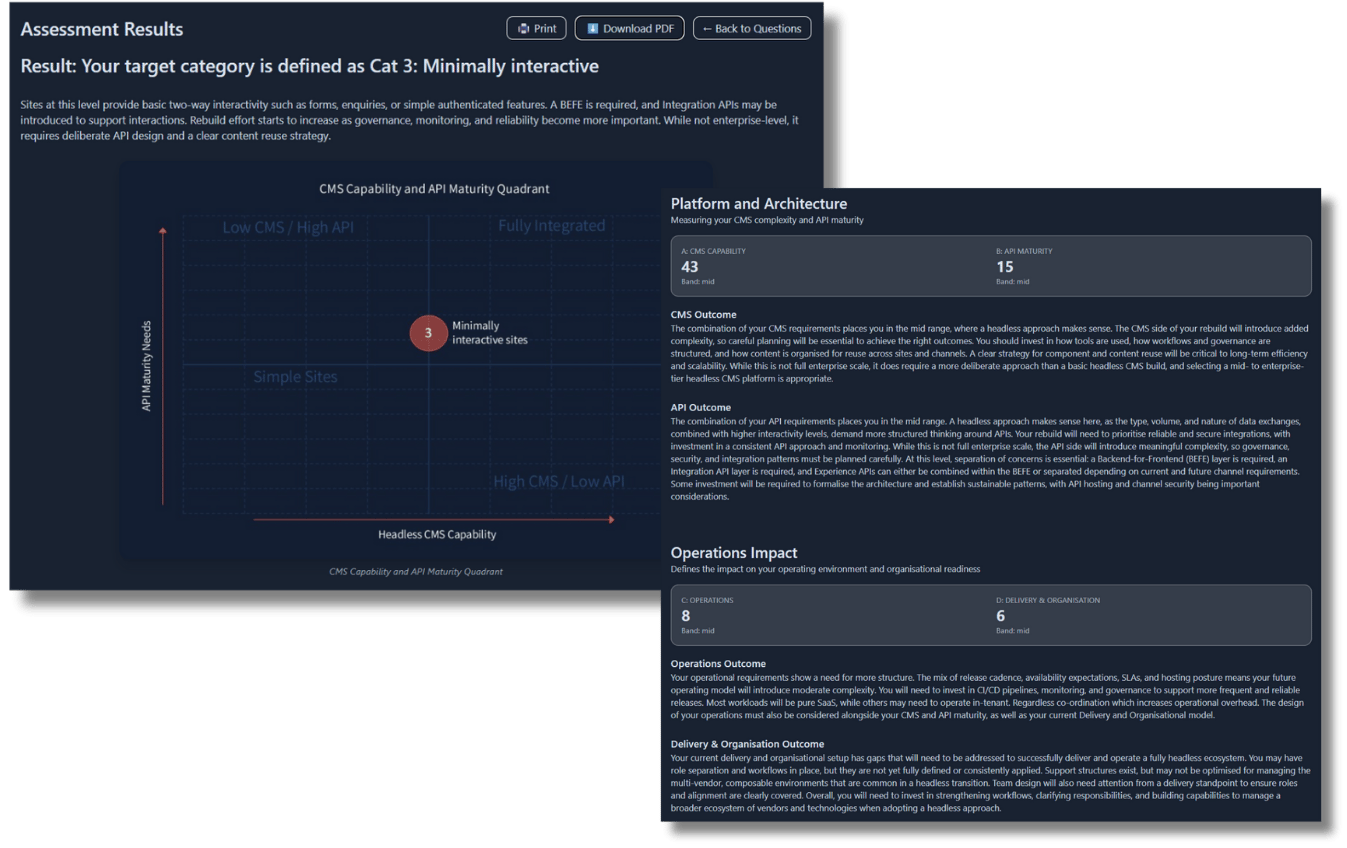Viewport: 1347px width, 848px height.
Task: Click the printer icon in the Print button
Action: click(x=523, y=29)
